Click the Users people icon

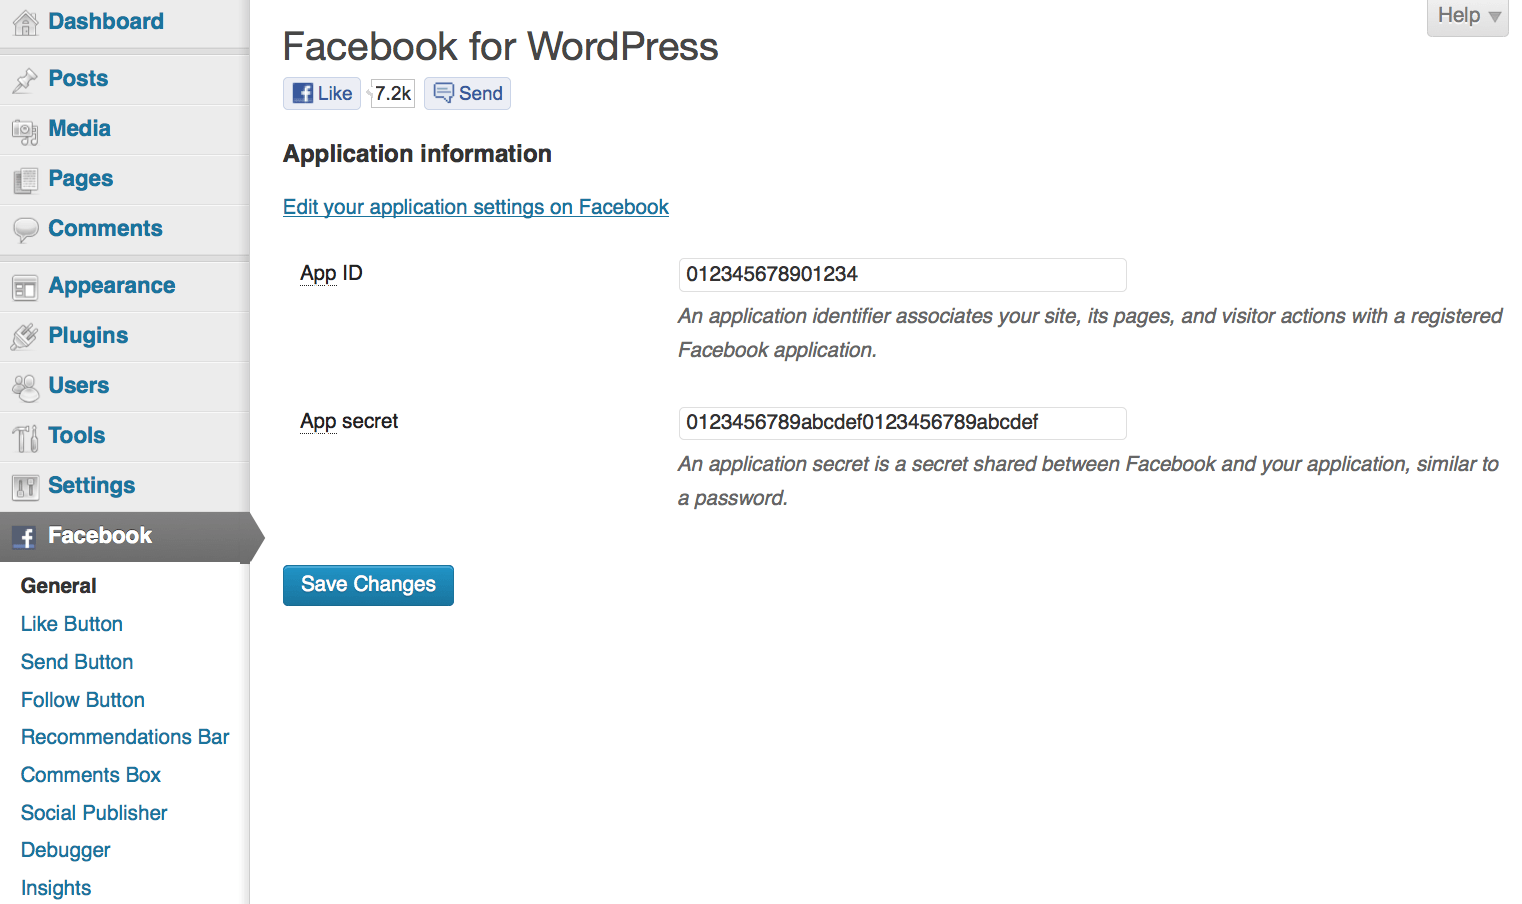click(x=25, y=387)
